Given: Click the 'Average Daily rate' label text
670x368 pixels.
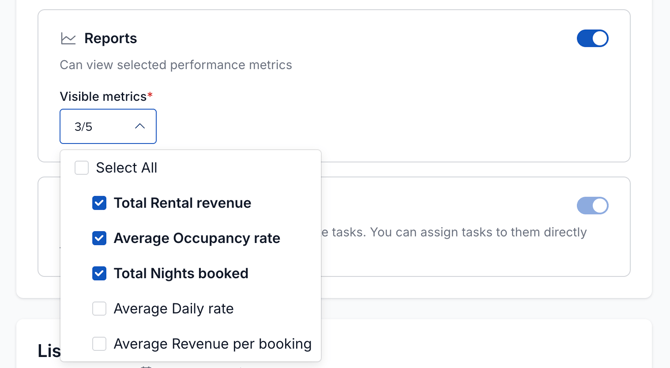Looking at the screenshot, I should tap(173, 309).
